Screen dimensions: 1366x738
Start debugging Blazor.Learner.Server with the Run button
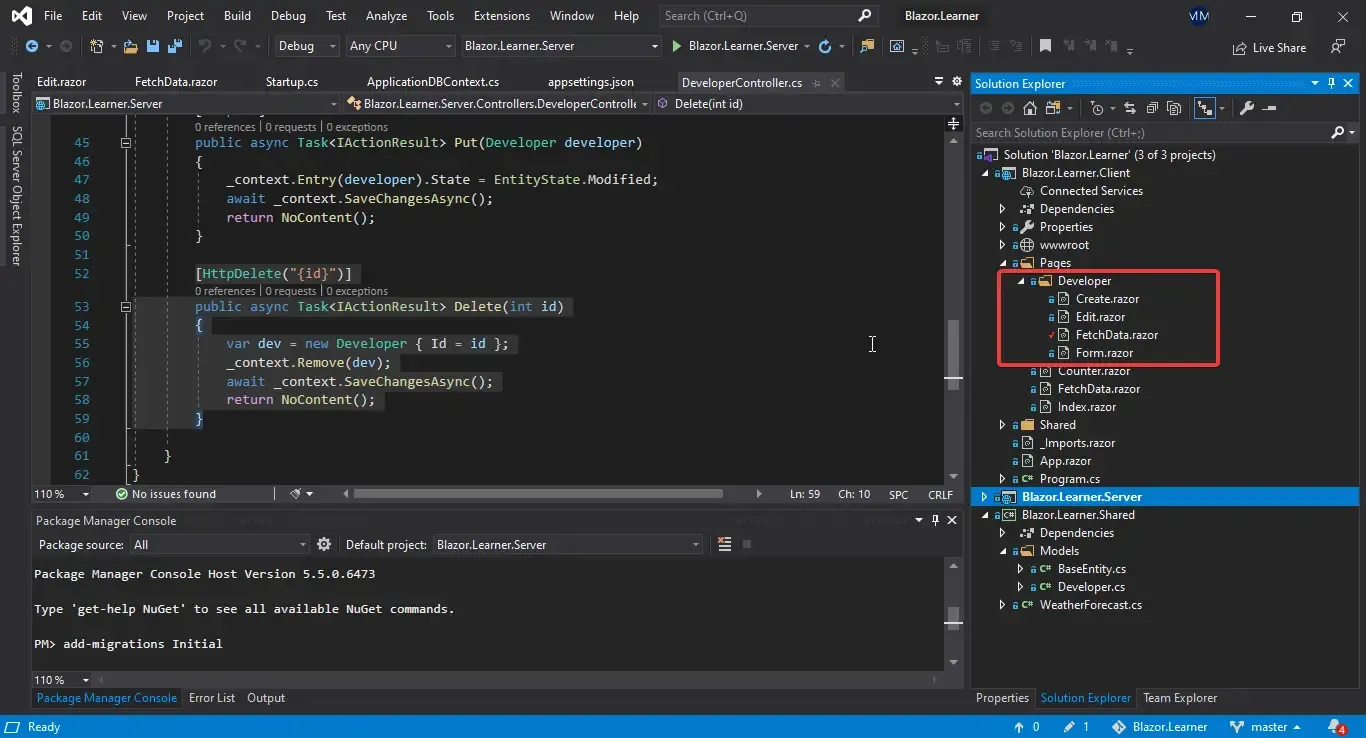pyautogui.click(x=676, y=45)
